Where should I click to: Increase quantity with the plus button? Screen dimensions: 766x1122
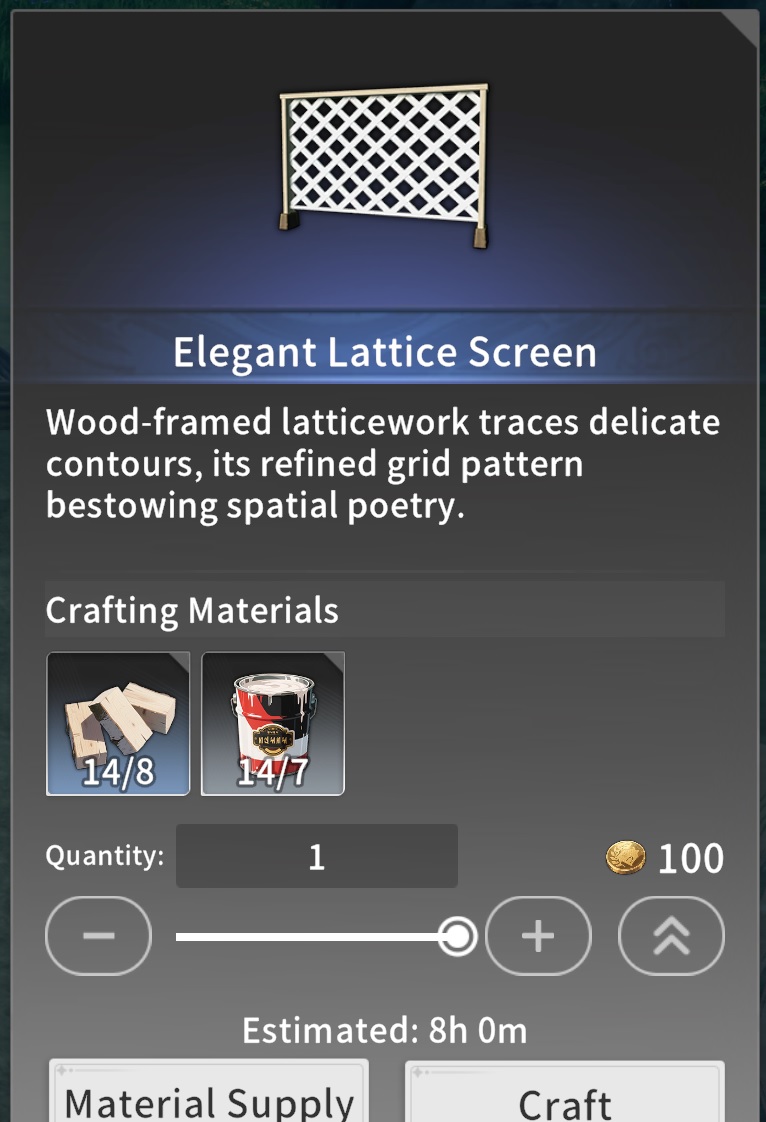click(x=538, y=935)
